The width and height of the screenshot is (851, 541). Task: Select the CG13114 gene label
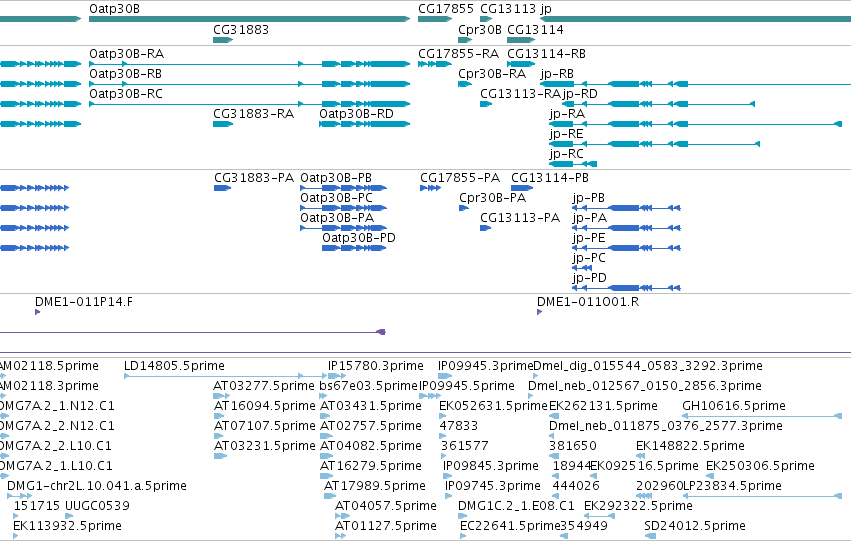coord(535,29)
